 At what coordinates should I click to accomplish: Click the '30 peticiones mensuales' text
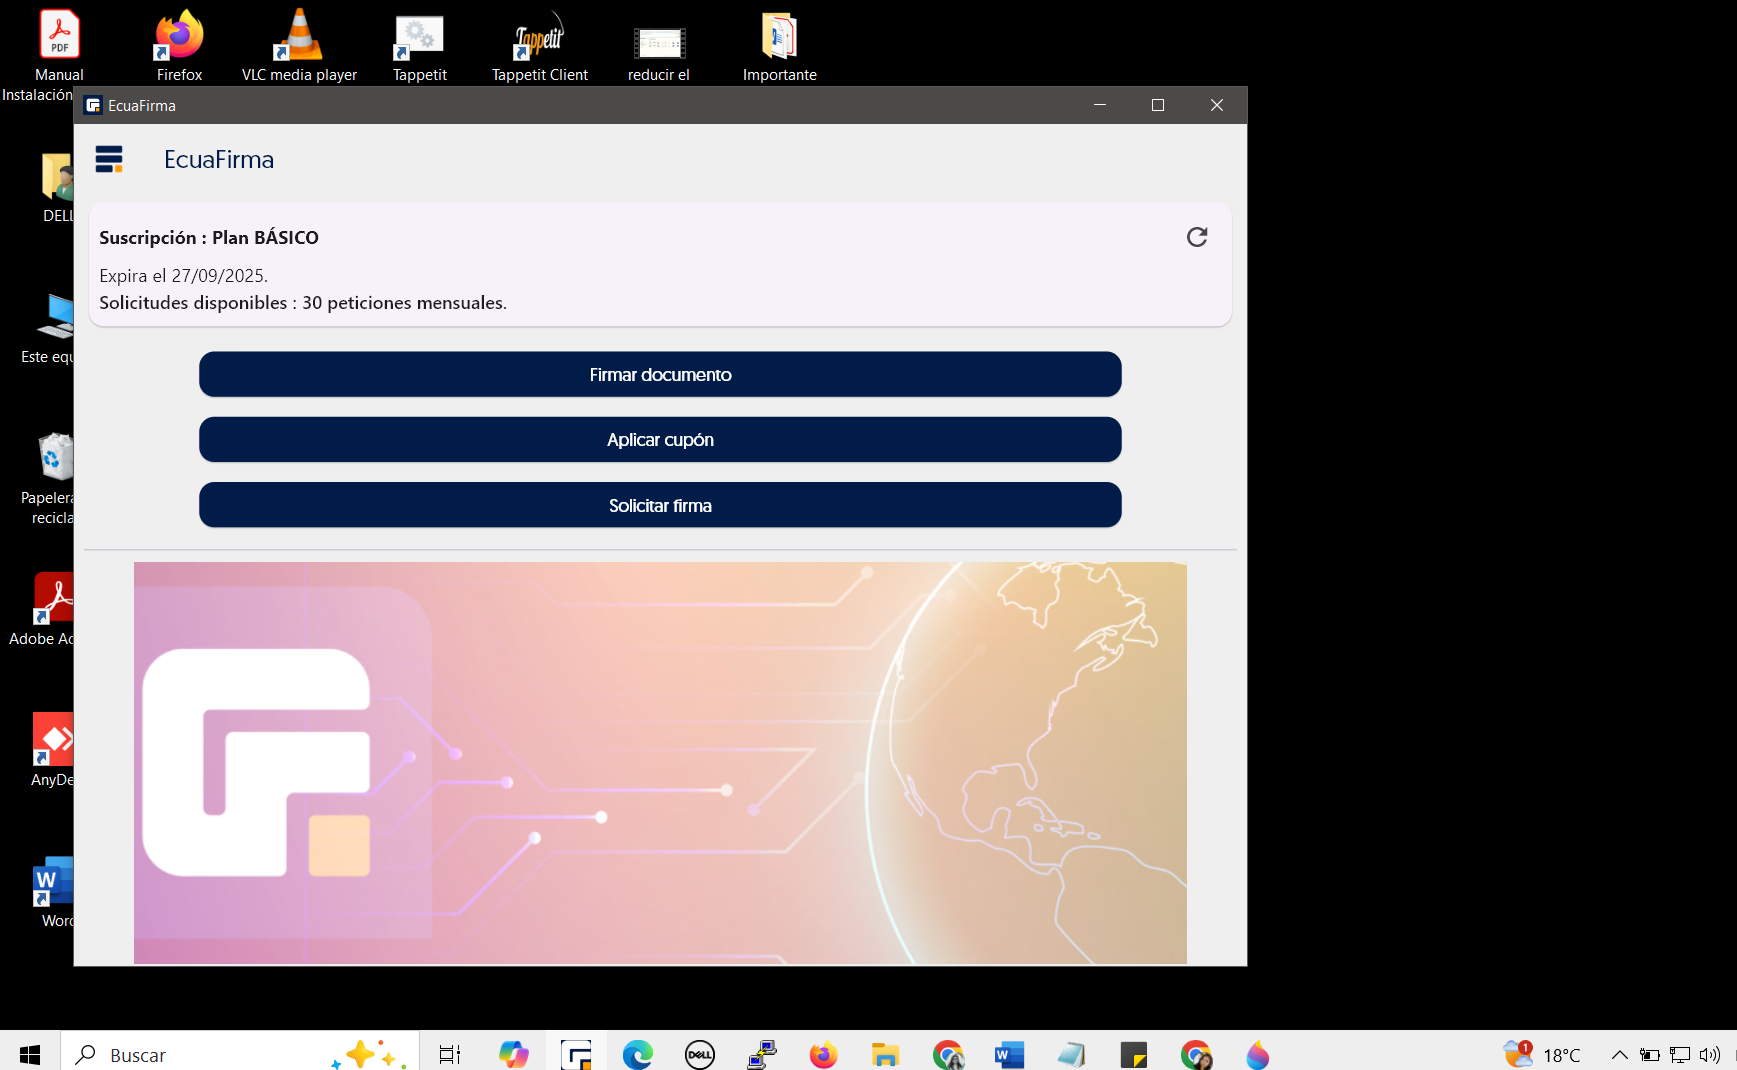point(403,303)
